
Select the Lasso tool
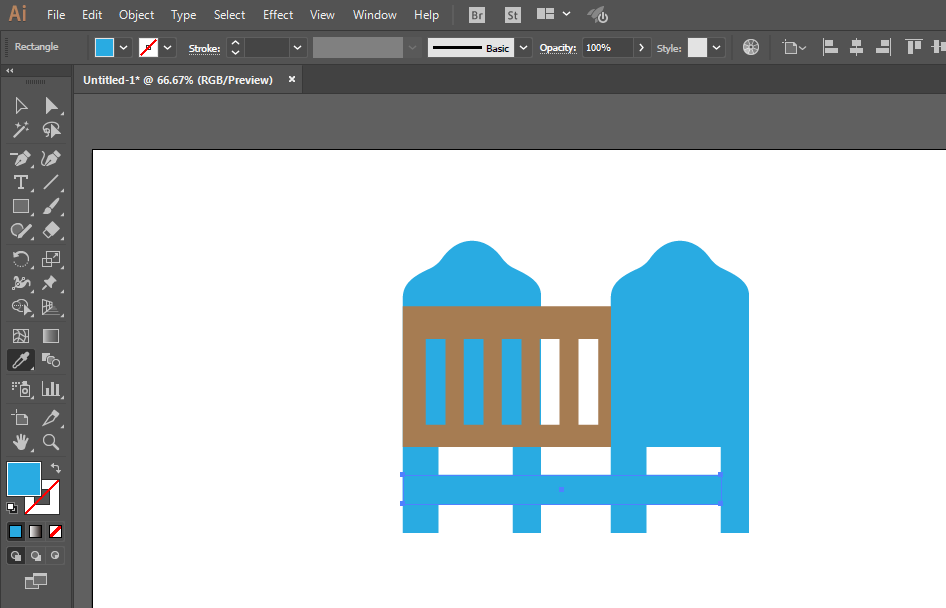pyautogui.click(x=51, y=130)
